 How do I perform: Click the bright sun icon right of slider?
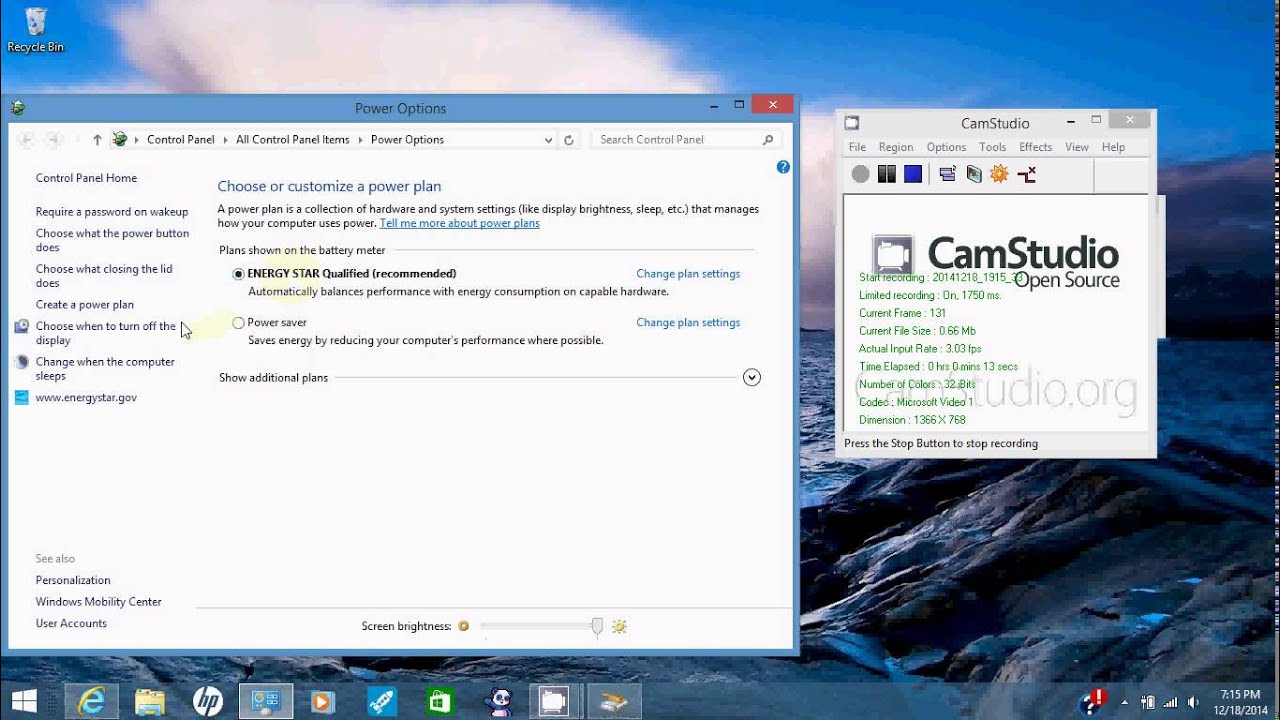(x=619, y=626)
